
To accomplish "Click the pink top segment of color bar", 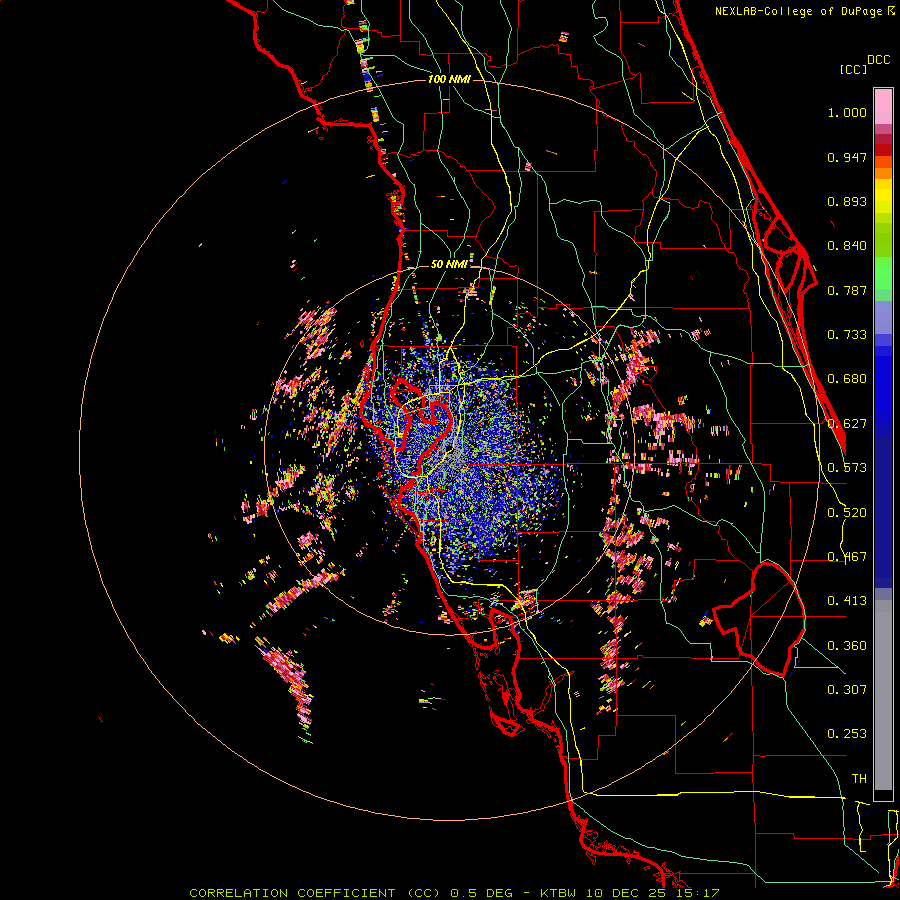I will tap(883, 106).
